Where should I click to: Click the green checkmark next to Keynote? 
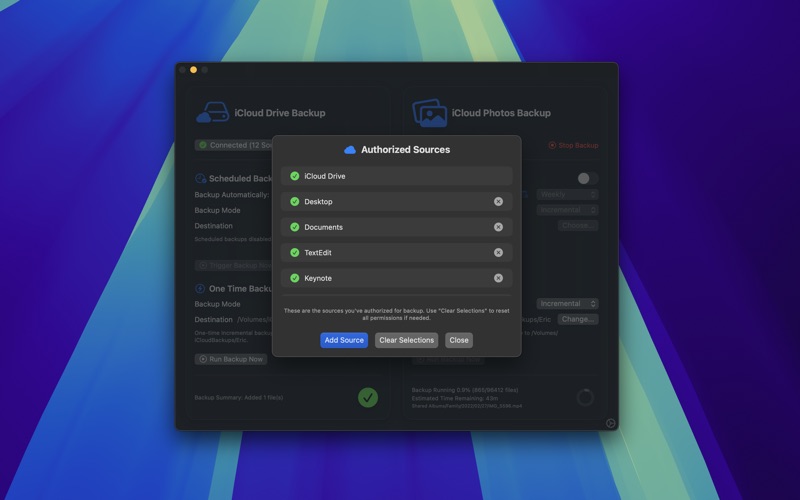click(294, 278)
